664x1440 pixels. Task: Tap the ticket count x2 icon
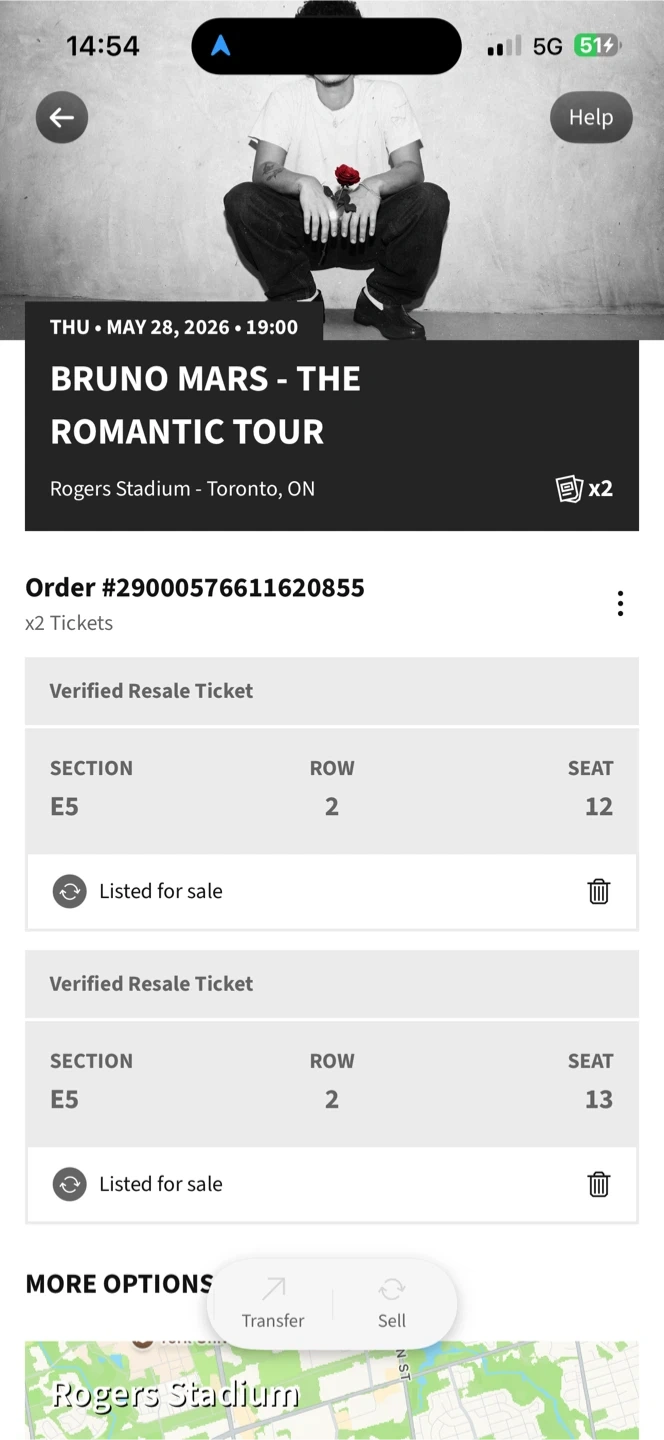[584, 489]
